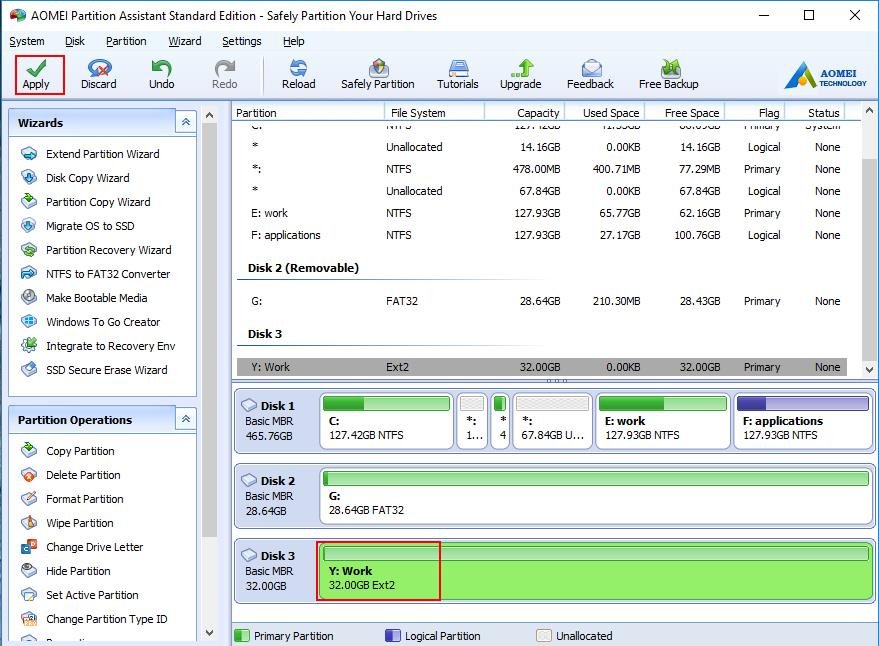Select E: work block on Disk 1
This screenshot has width=879, height=646.
(663, 422)
